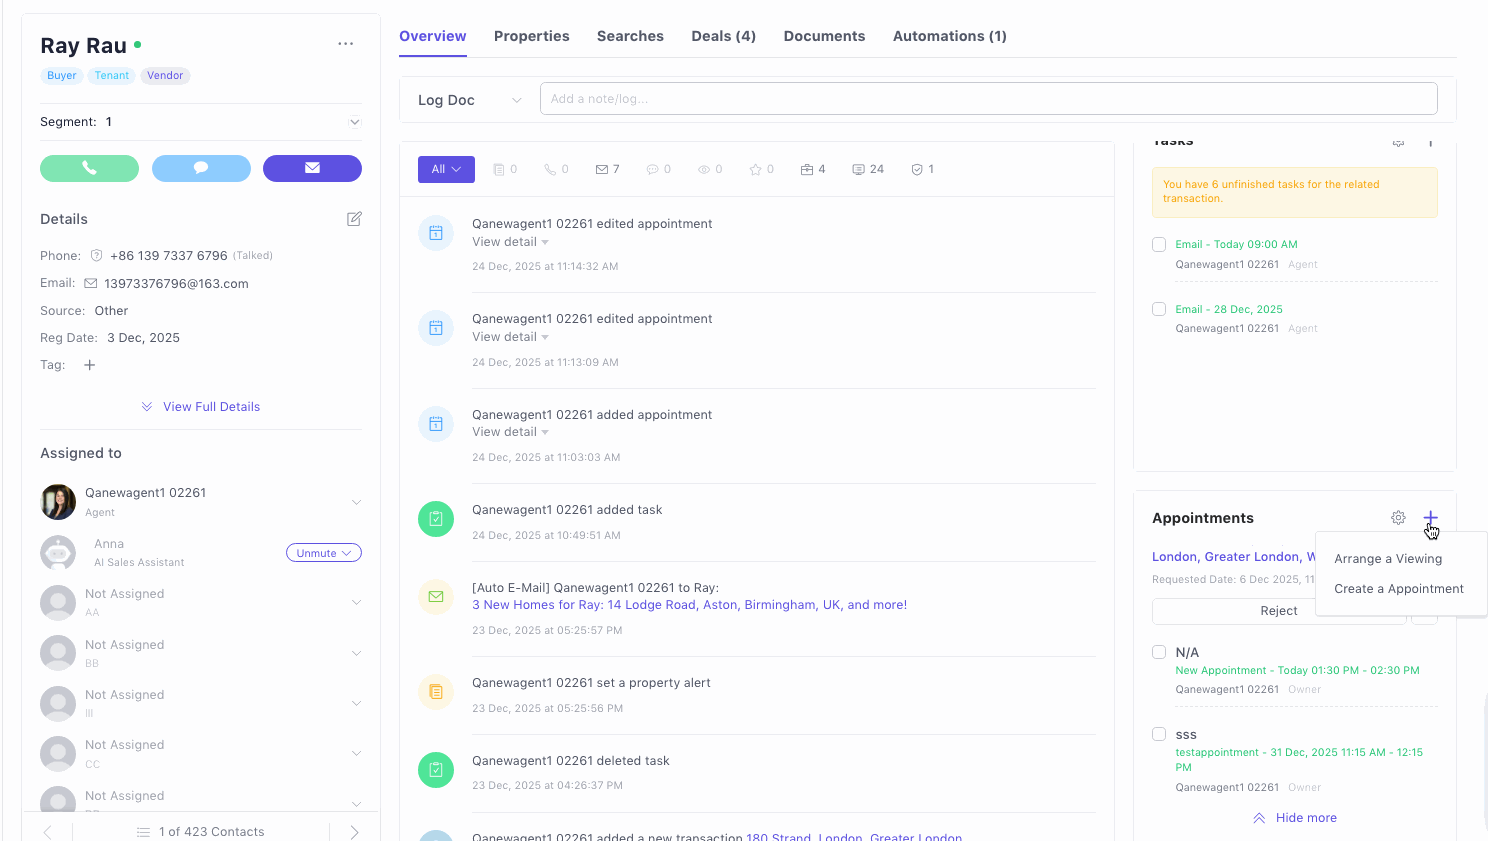This screenshot has height=841, width=1488.
Task: Click the blue chat message button
Action: (x=201, y=168)
